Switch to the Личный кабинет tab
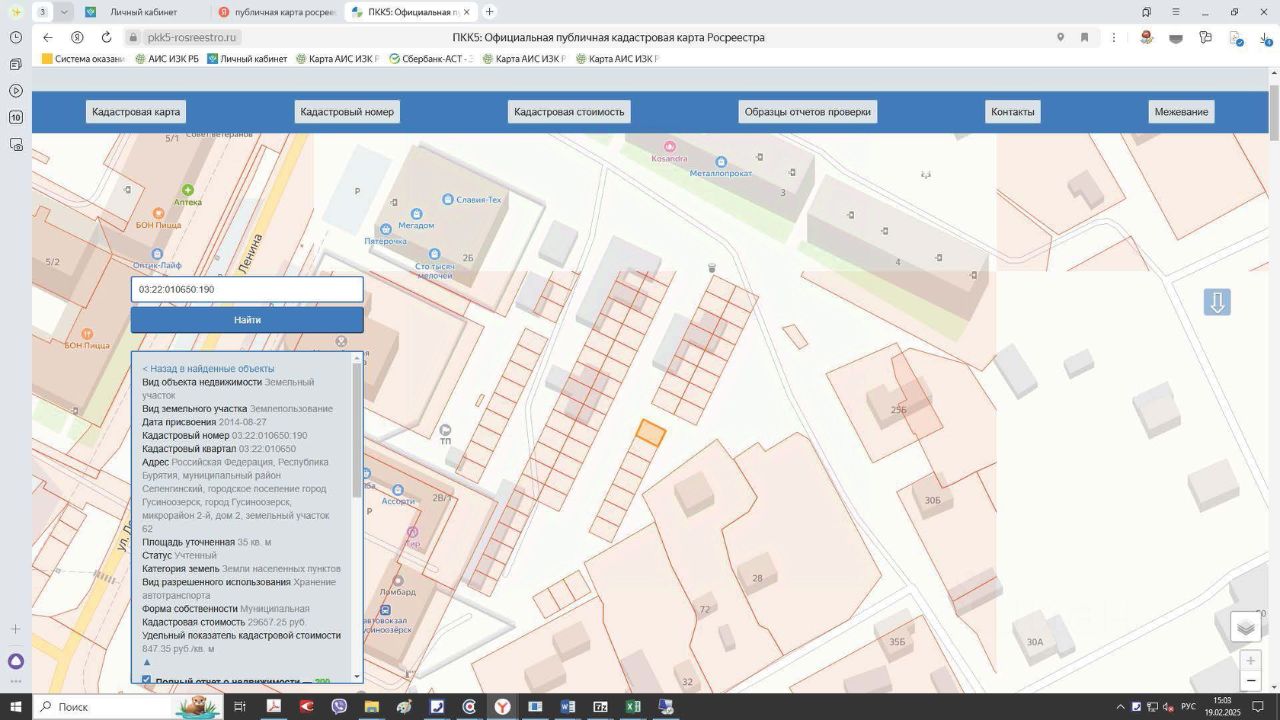Viewport: 1280px width, 720px height. [x=144, y=12]
